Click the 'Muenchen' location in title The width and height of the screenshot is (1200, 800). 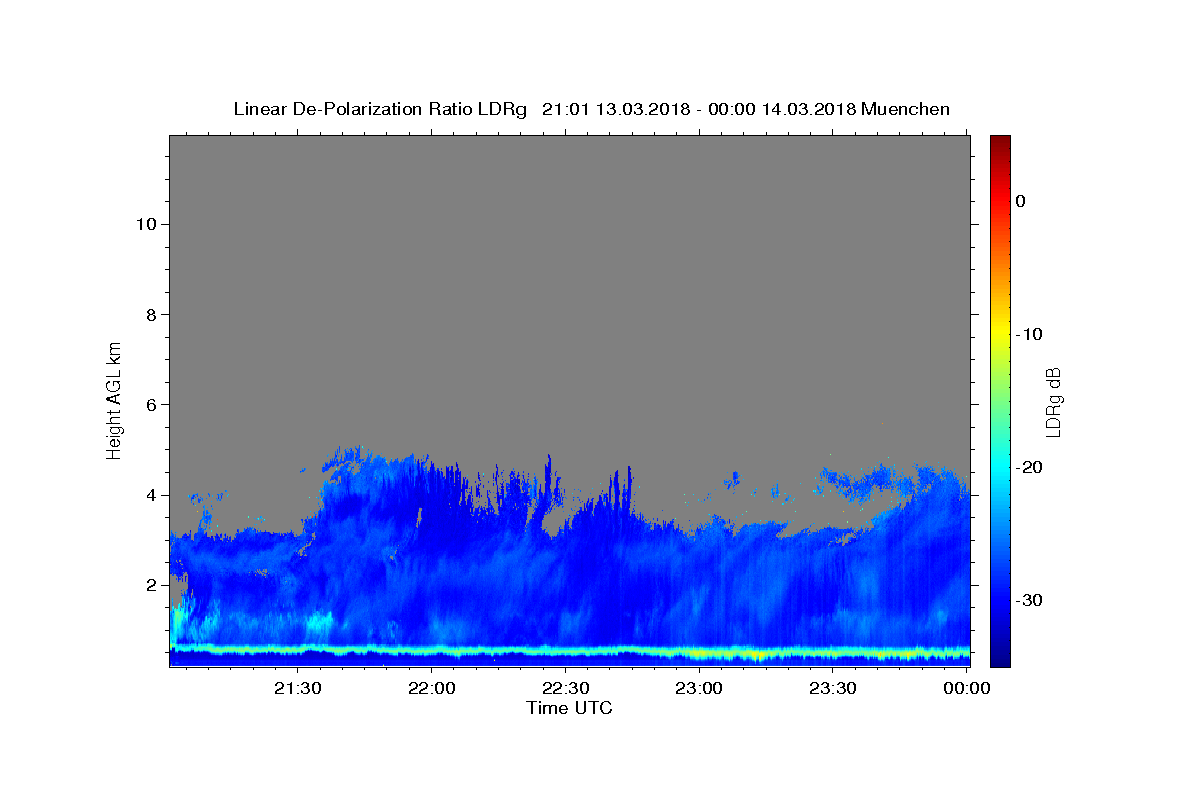pos(905,109)
